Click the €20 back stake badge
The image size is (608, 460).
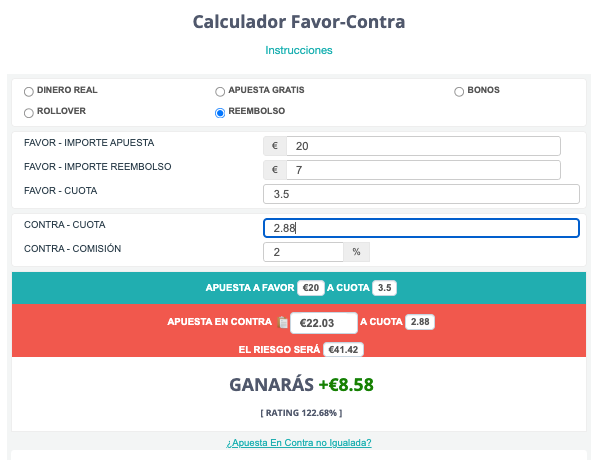coord(311,288)
